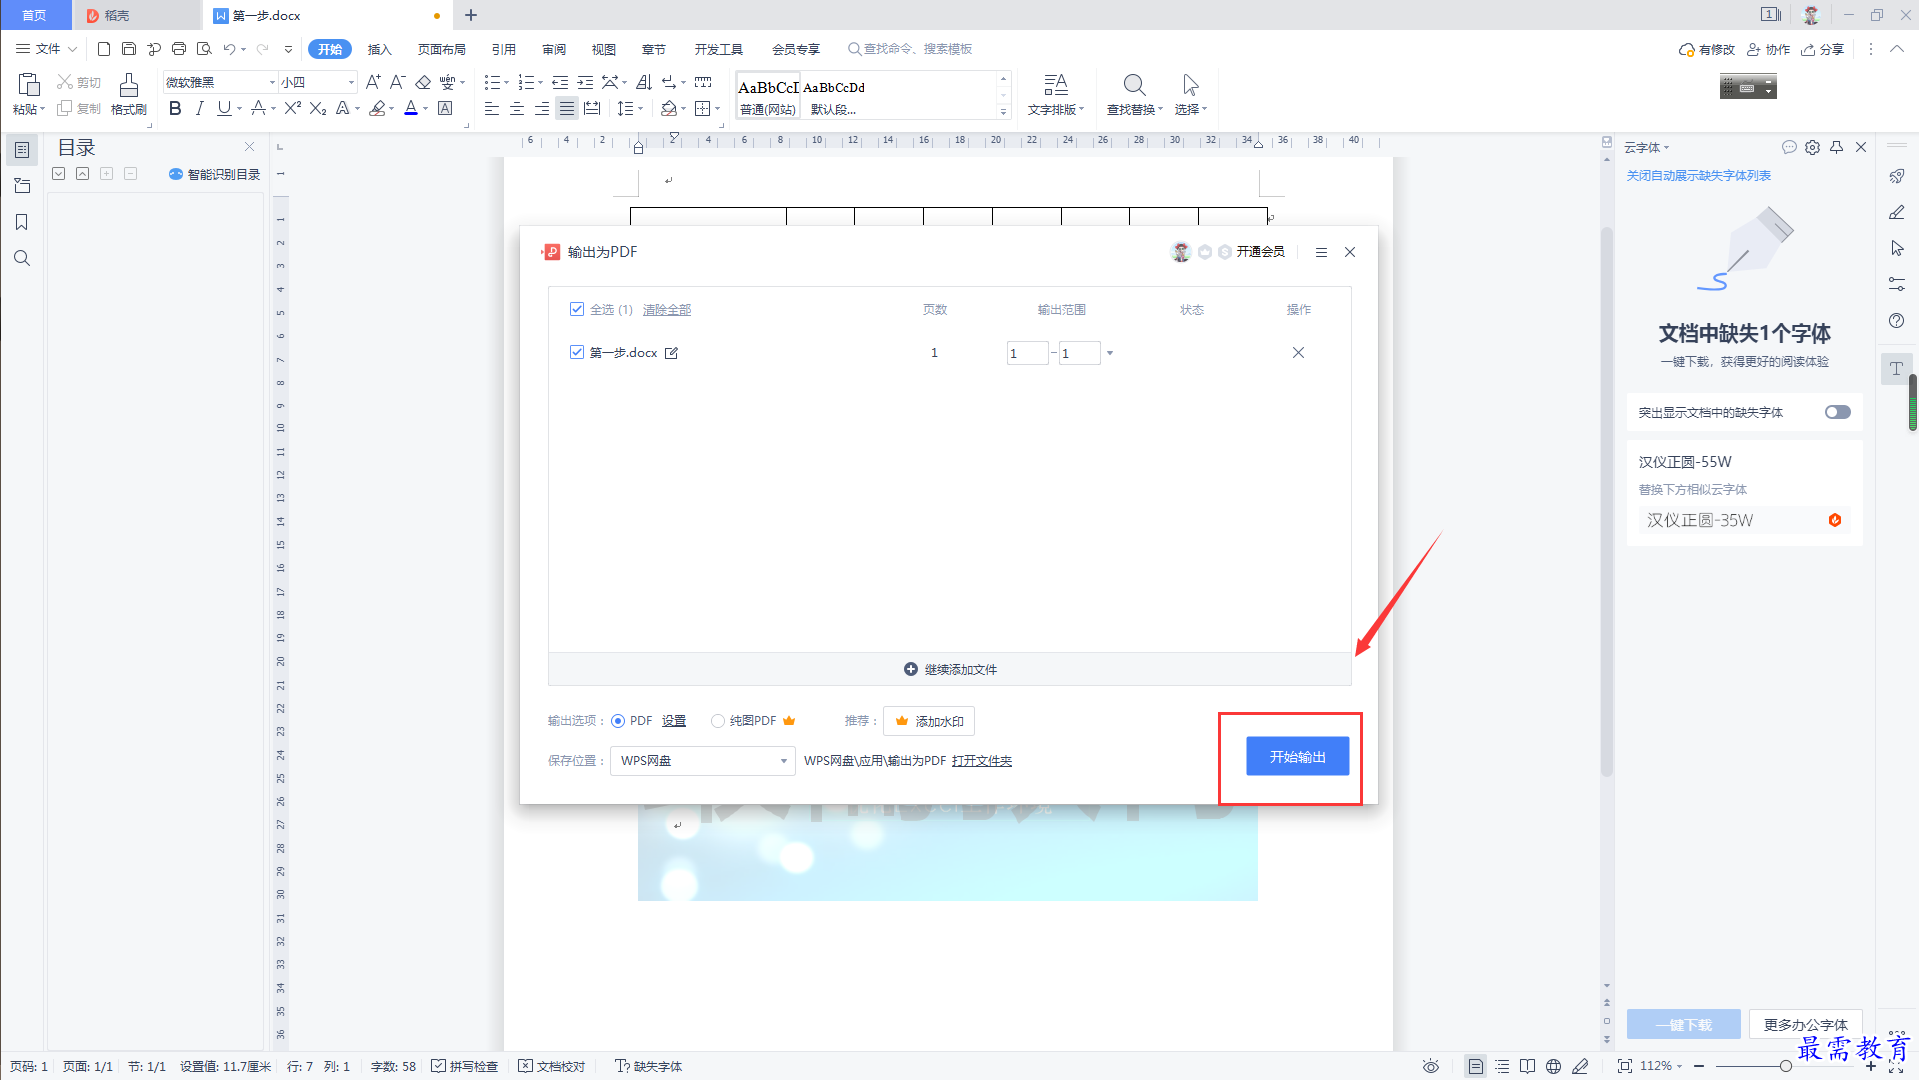
Task: Toggle 文档校对 in the status bar
Action: coord(552,1066)
